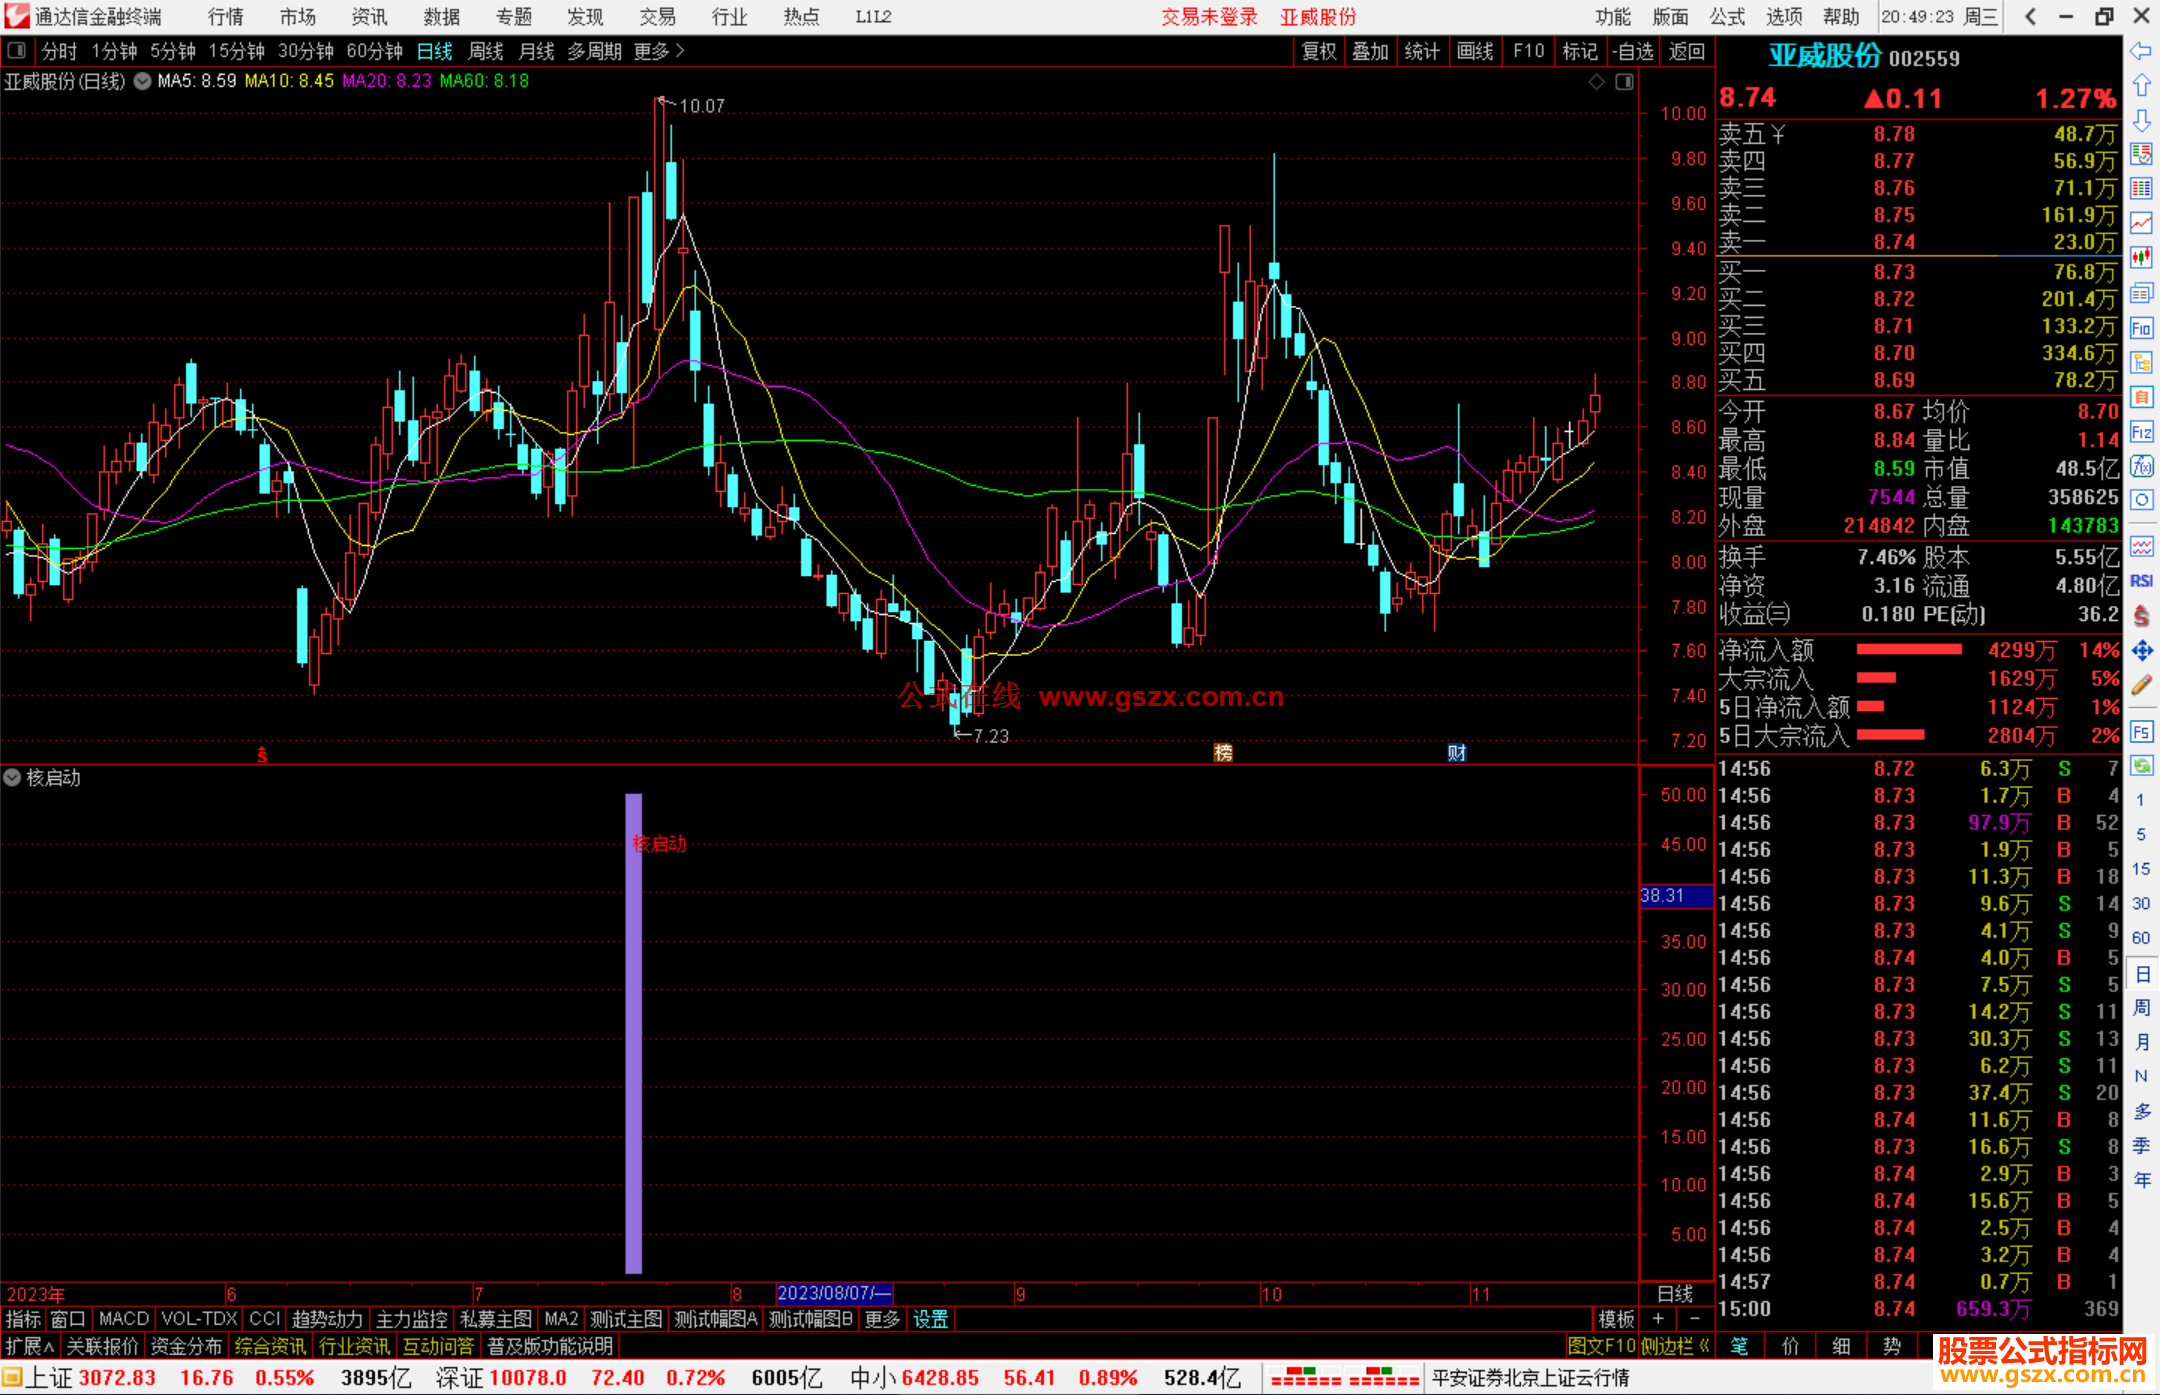Image resolution: width=2160 pixels, height=1395 pixels.
Task: Expand the 更多 period options chevron
Action: [680, 51]
